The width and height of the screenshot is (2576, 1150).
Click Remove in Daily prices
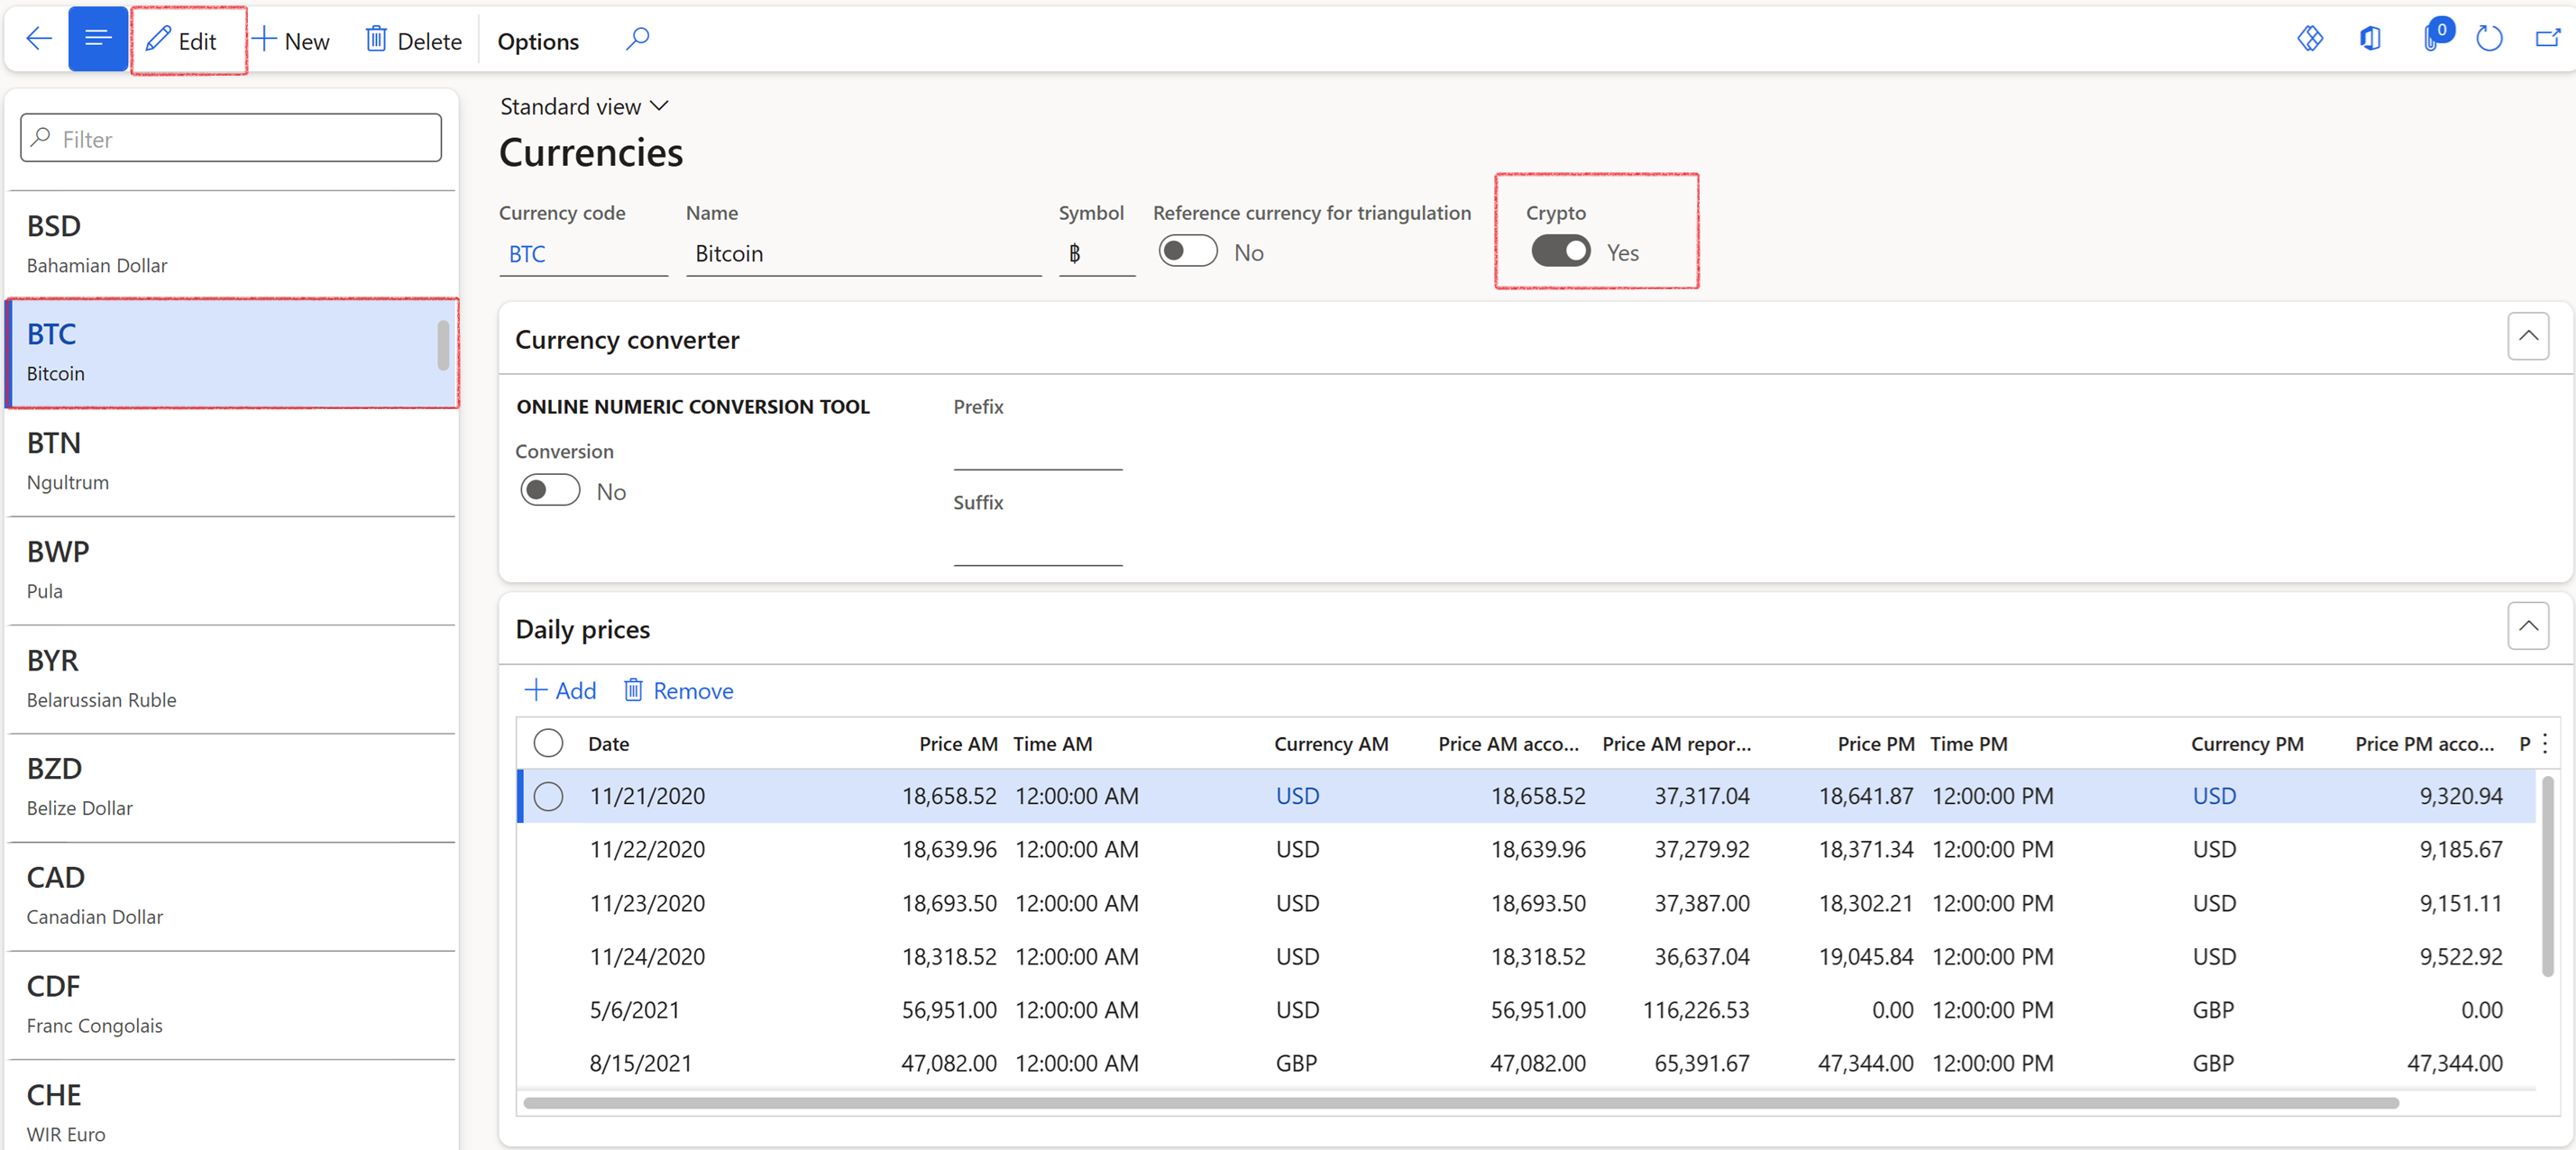pyautogui.click(x=678, y=690)
